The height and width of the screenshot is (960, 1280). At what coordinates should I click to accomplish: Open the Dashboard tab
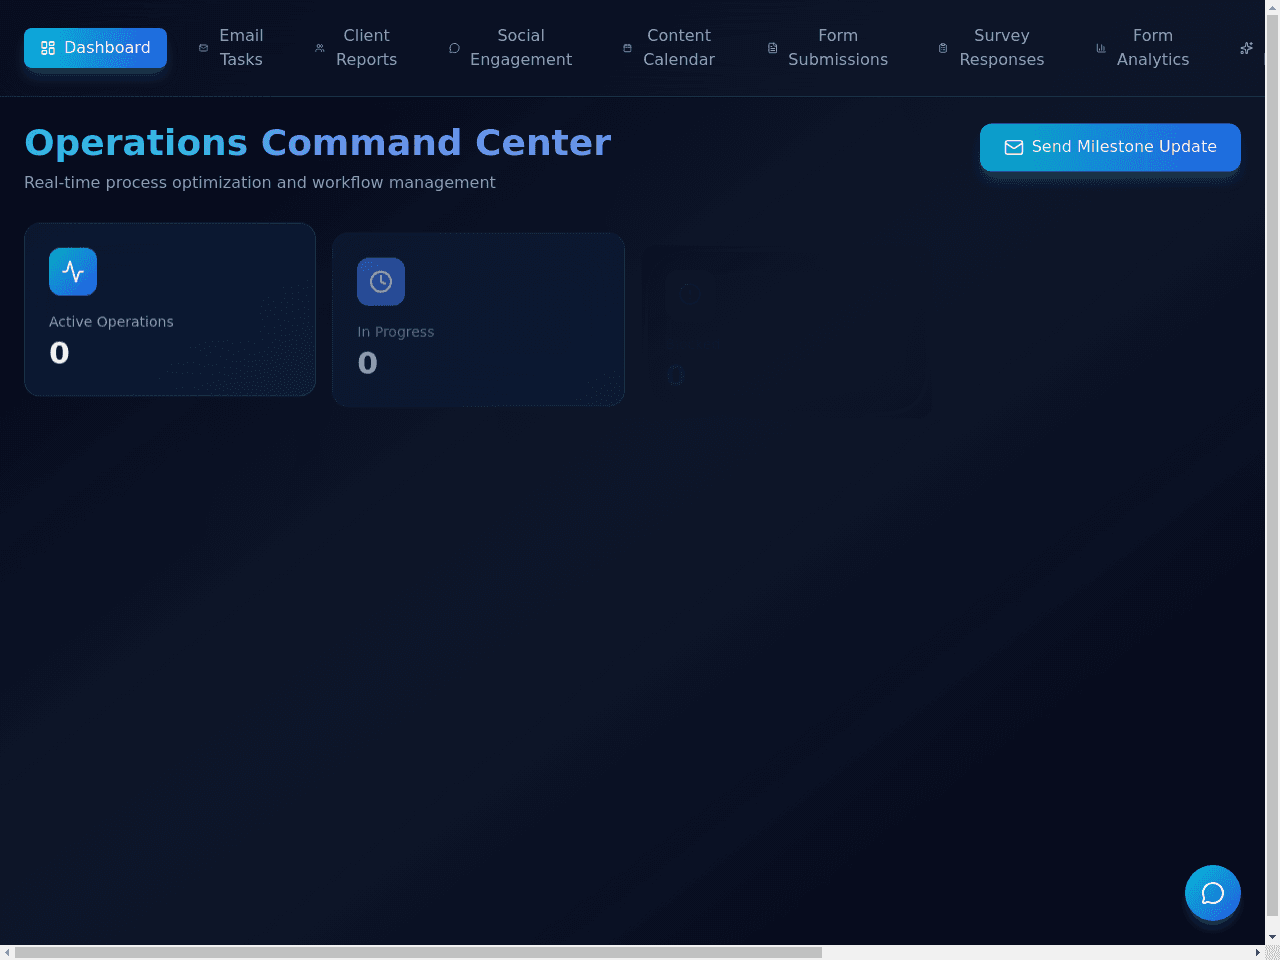coord(95,48)
